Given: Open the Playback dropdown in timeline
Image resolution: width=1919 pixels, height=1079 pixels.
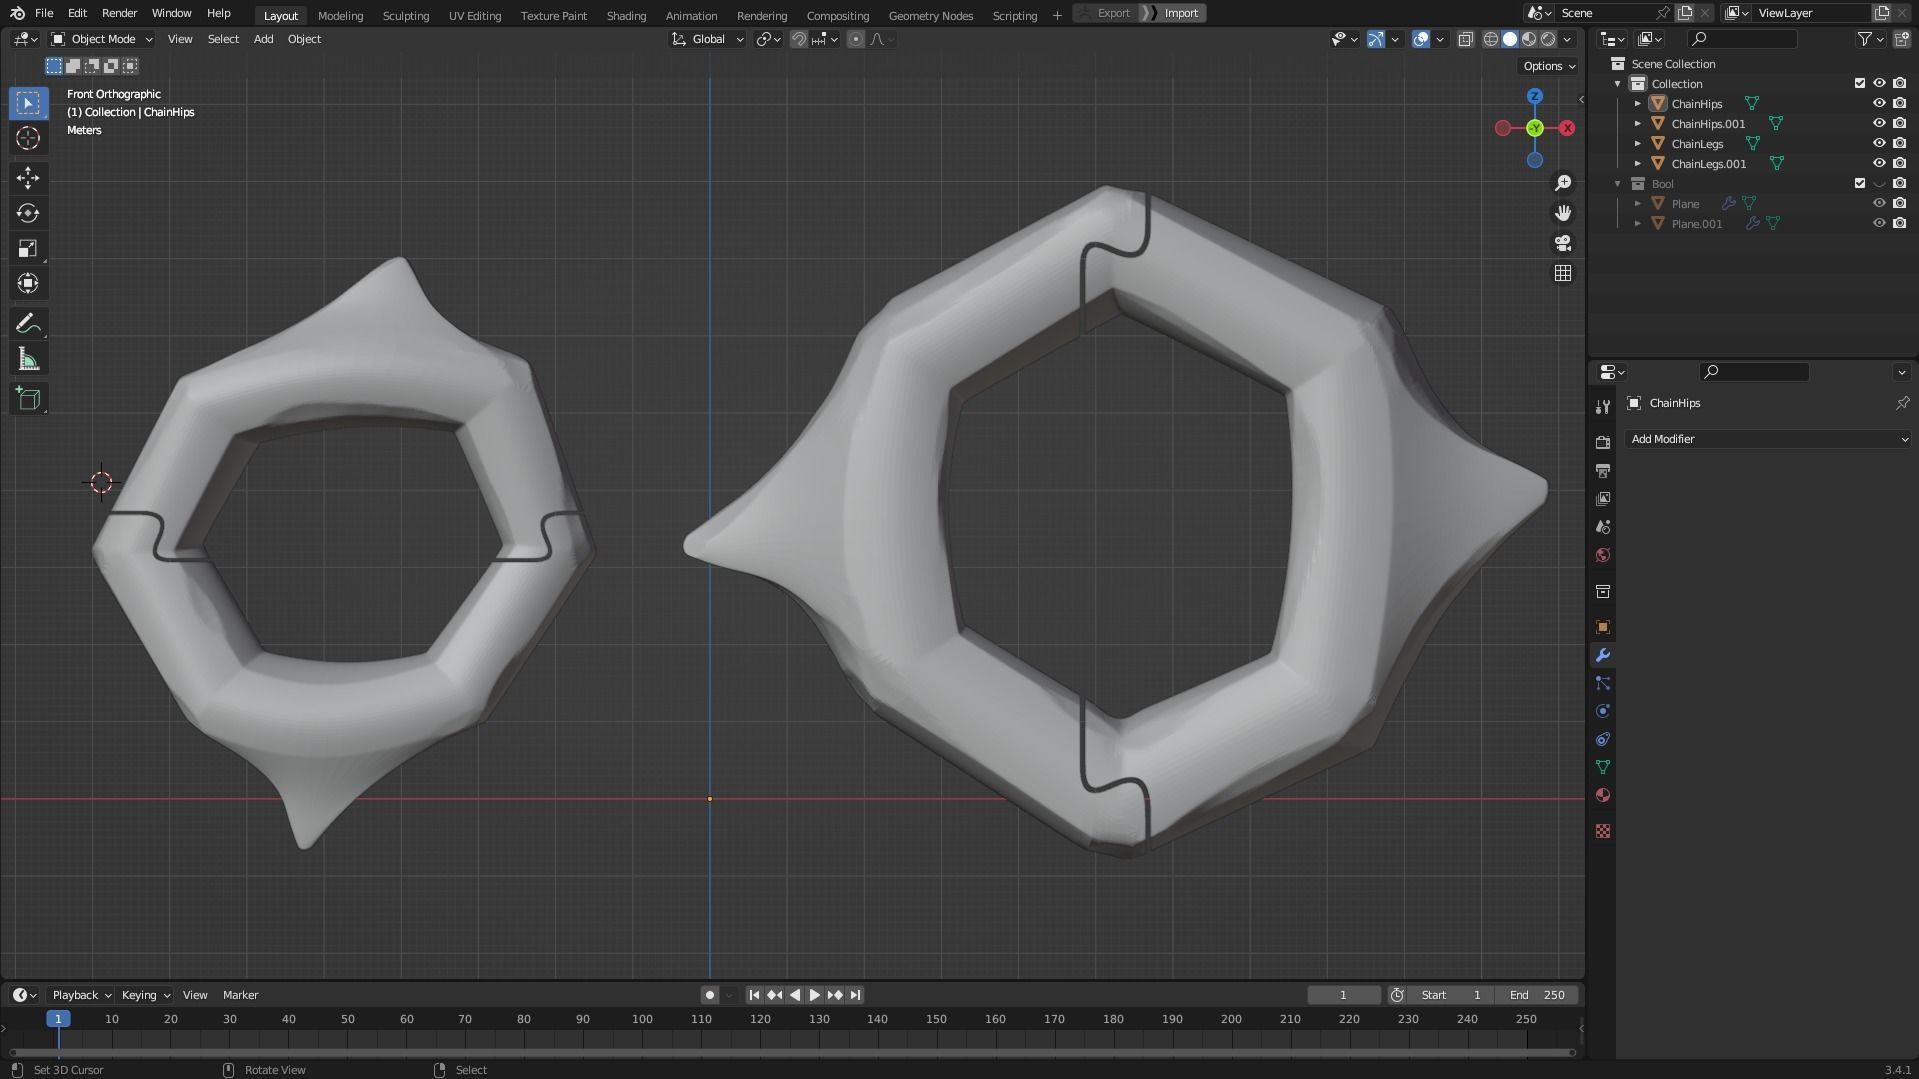Looking at the screenshot, I should click(x=81, y=995).
